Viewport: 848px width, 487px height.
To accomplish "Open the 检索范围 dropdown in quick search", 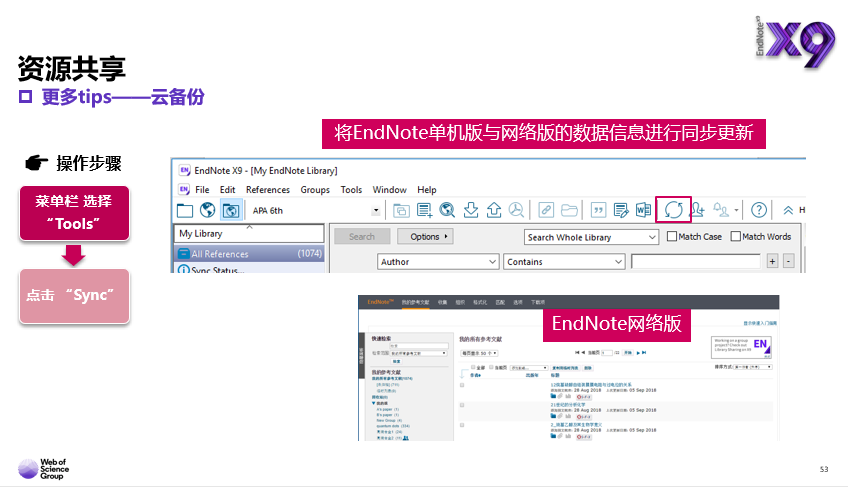I will [418, 353].
